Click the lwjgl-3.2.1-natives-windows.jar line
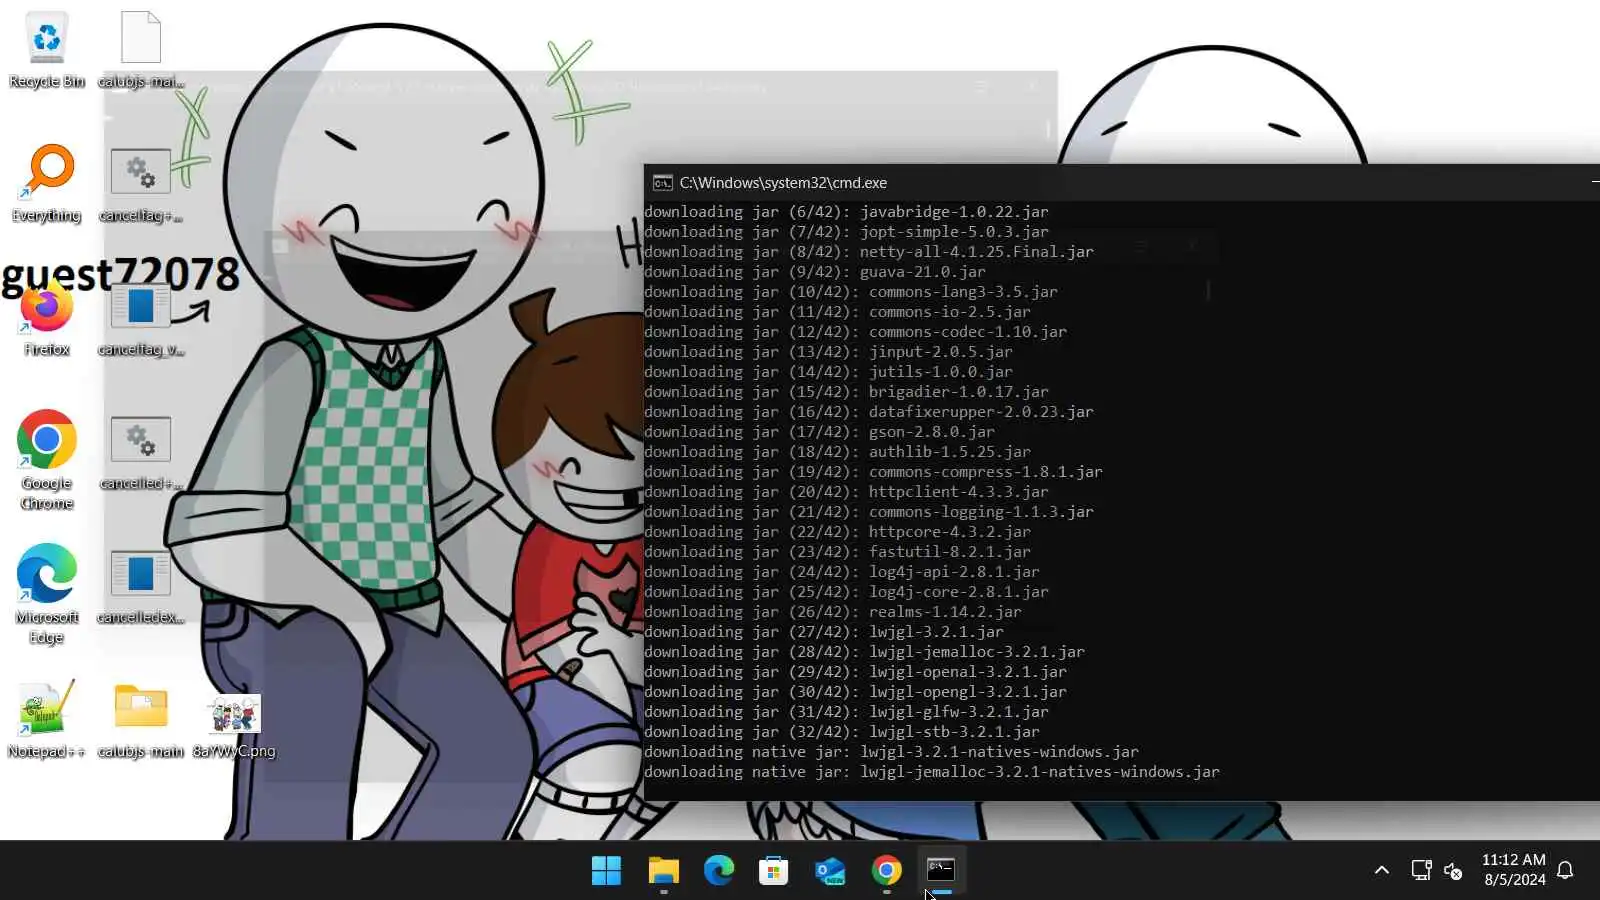The image size is (1600, 900). (891, 752)
